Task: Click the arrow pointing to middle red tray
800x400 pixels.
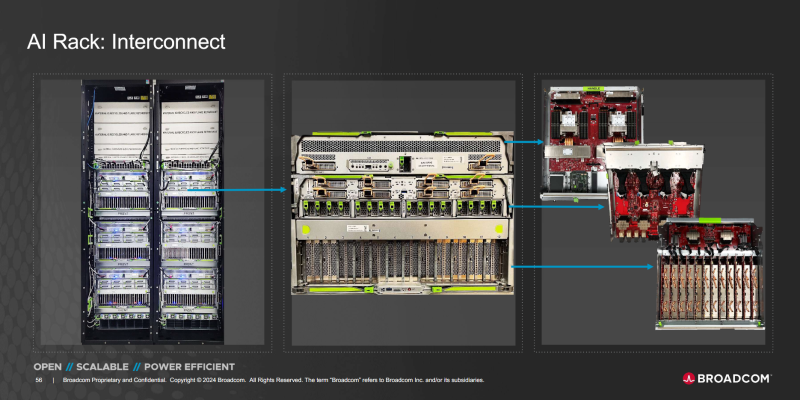Action: point(555,207)
